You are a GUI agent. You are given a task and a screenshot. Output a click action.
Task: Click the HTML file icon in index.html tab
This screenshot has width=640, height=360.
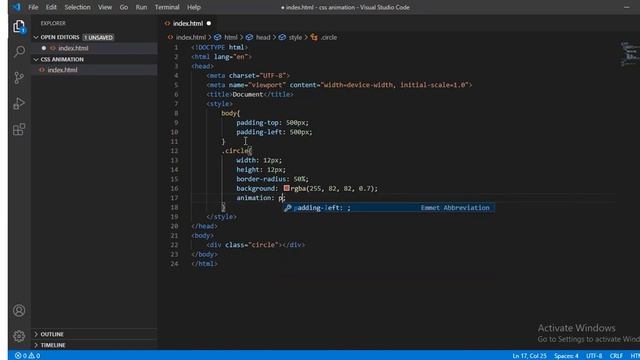pos(167,23)
